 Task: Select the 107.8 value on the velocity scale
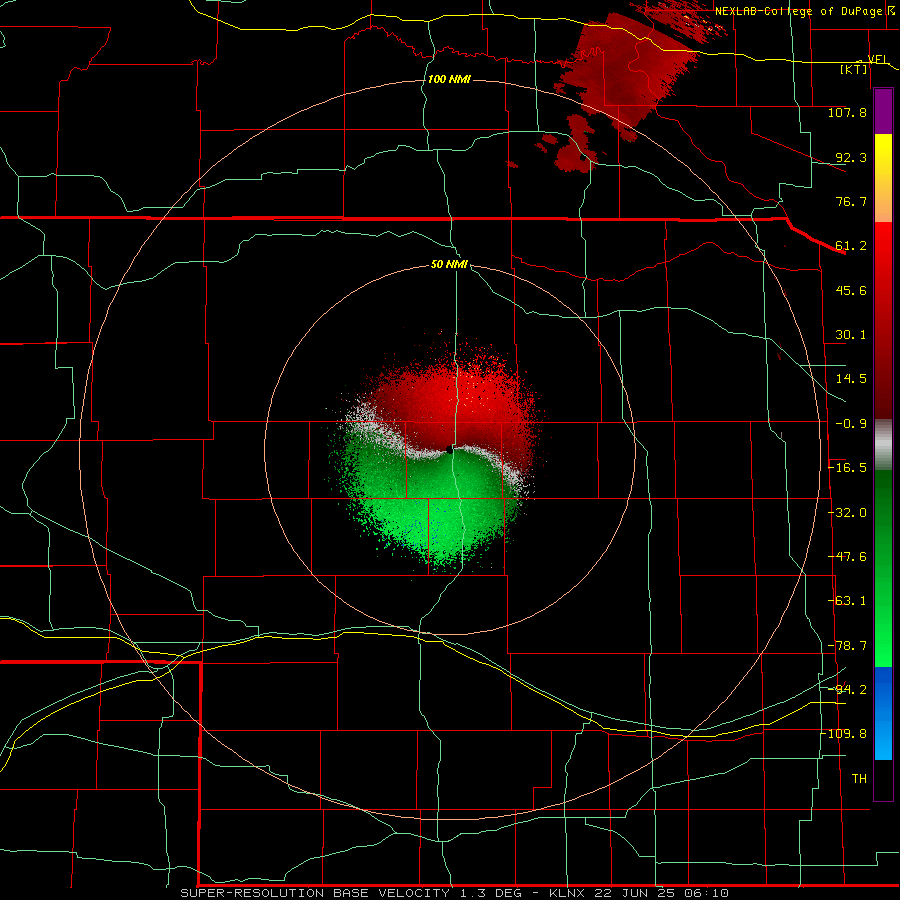[847, 112]
